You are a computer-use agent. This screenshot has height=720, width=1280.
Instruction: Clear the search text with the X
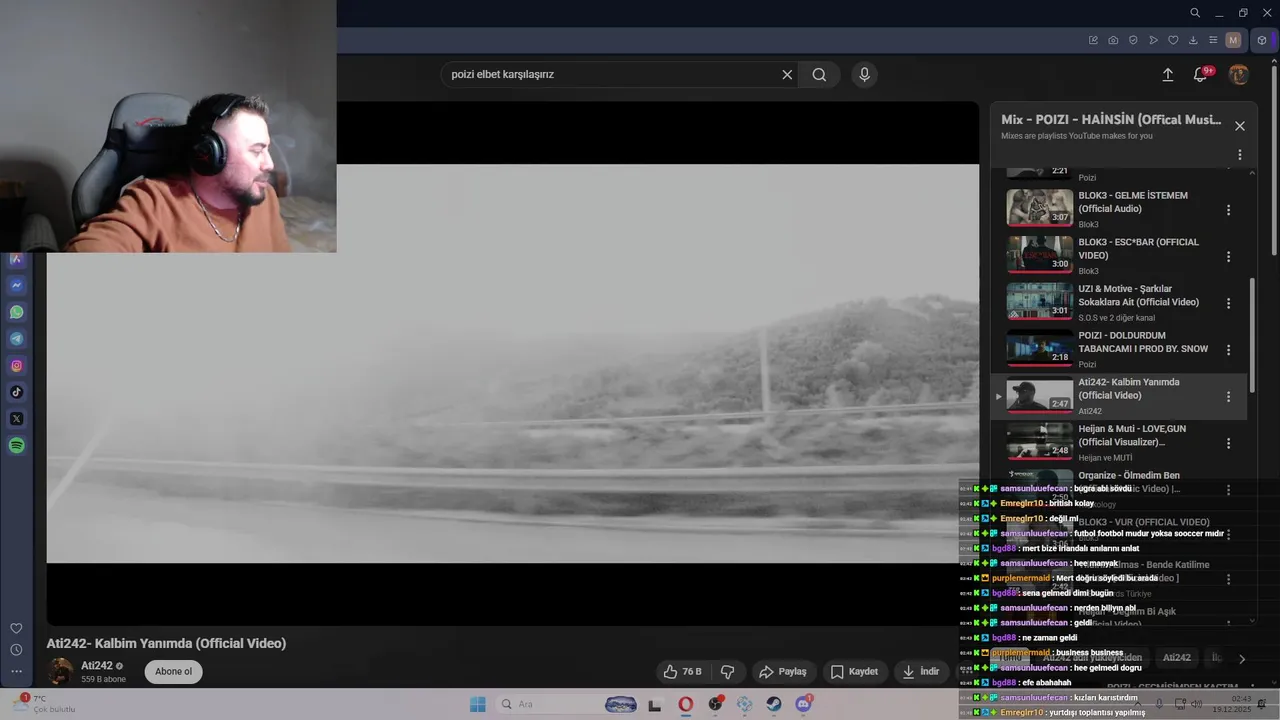pyautogui.click(x=787, y=75)
